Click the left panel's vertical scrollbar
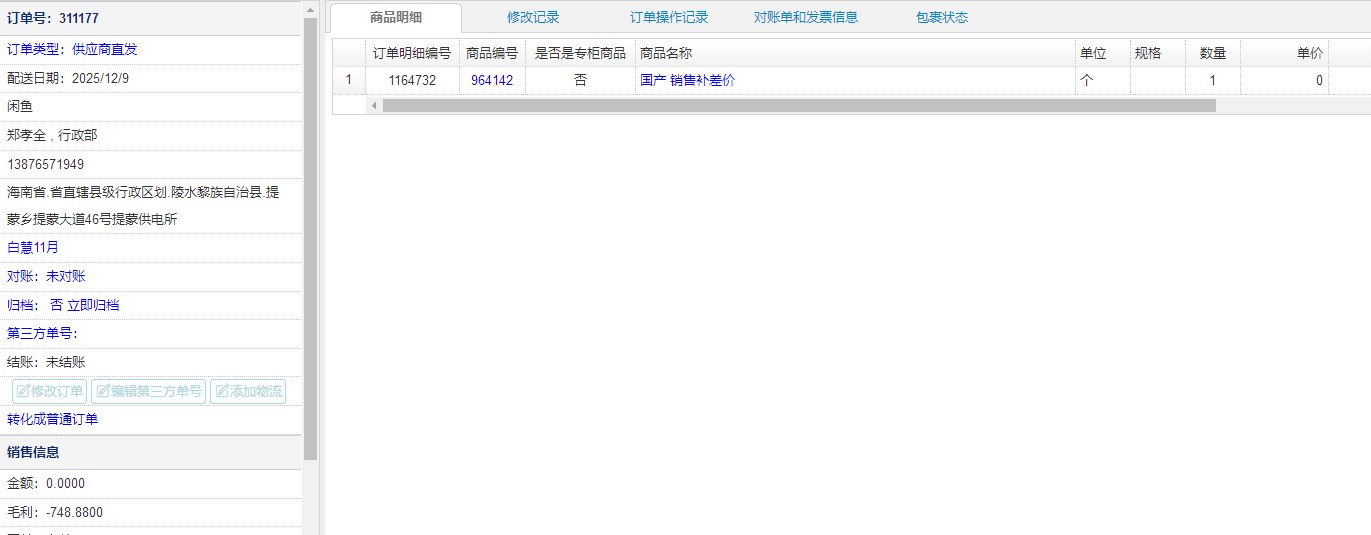1371x535 pixels. click(x=310, y=230)
